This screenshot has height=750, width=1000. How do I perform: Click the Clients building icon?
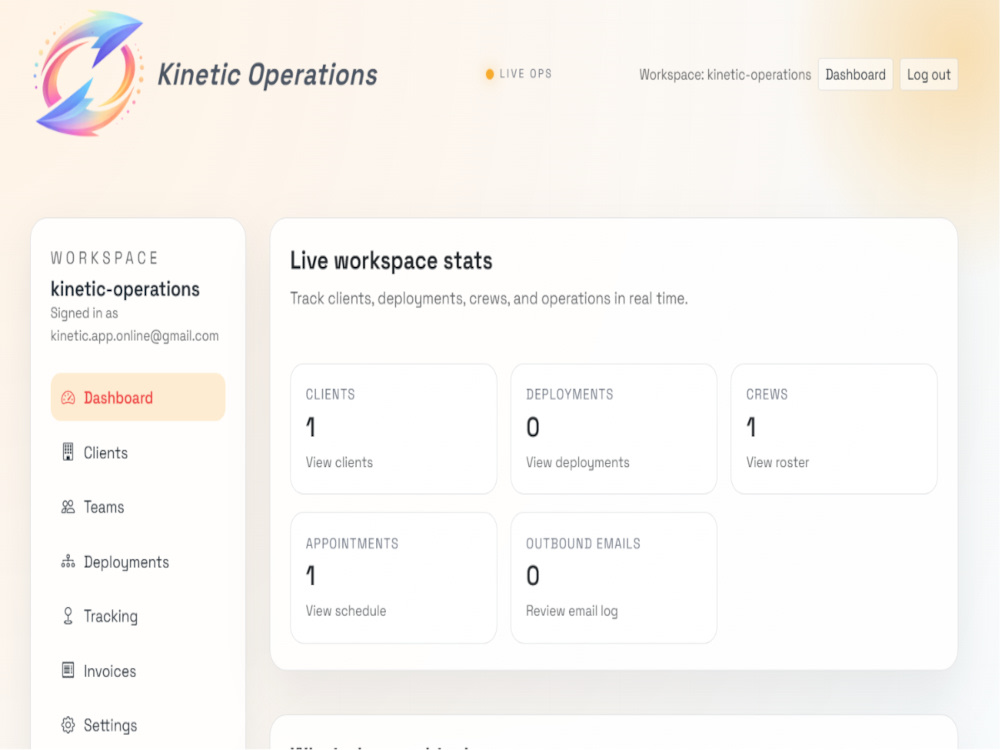pos(68,452)
